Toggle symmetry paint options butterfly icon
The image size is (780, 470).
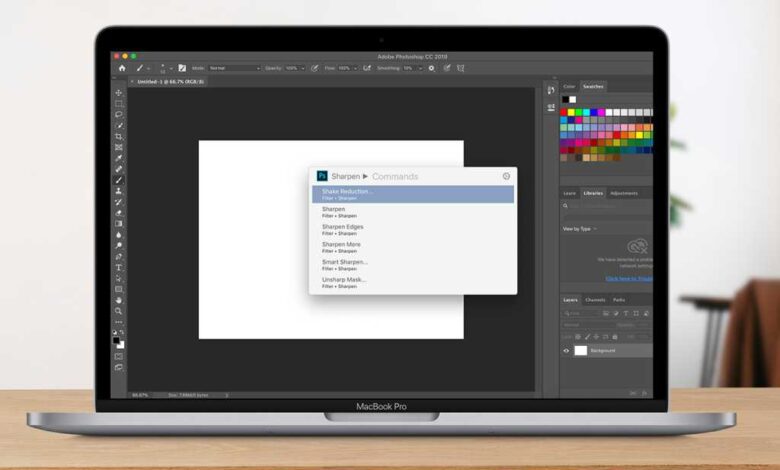point(461,68)
